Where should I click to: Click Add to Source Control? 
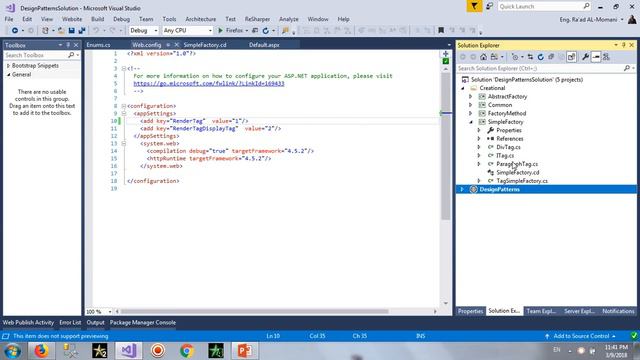click(581, 336)
